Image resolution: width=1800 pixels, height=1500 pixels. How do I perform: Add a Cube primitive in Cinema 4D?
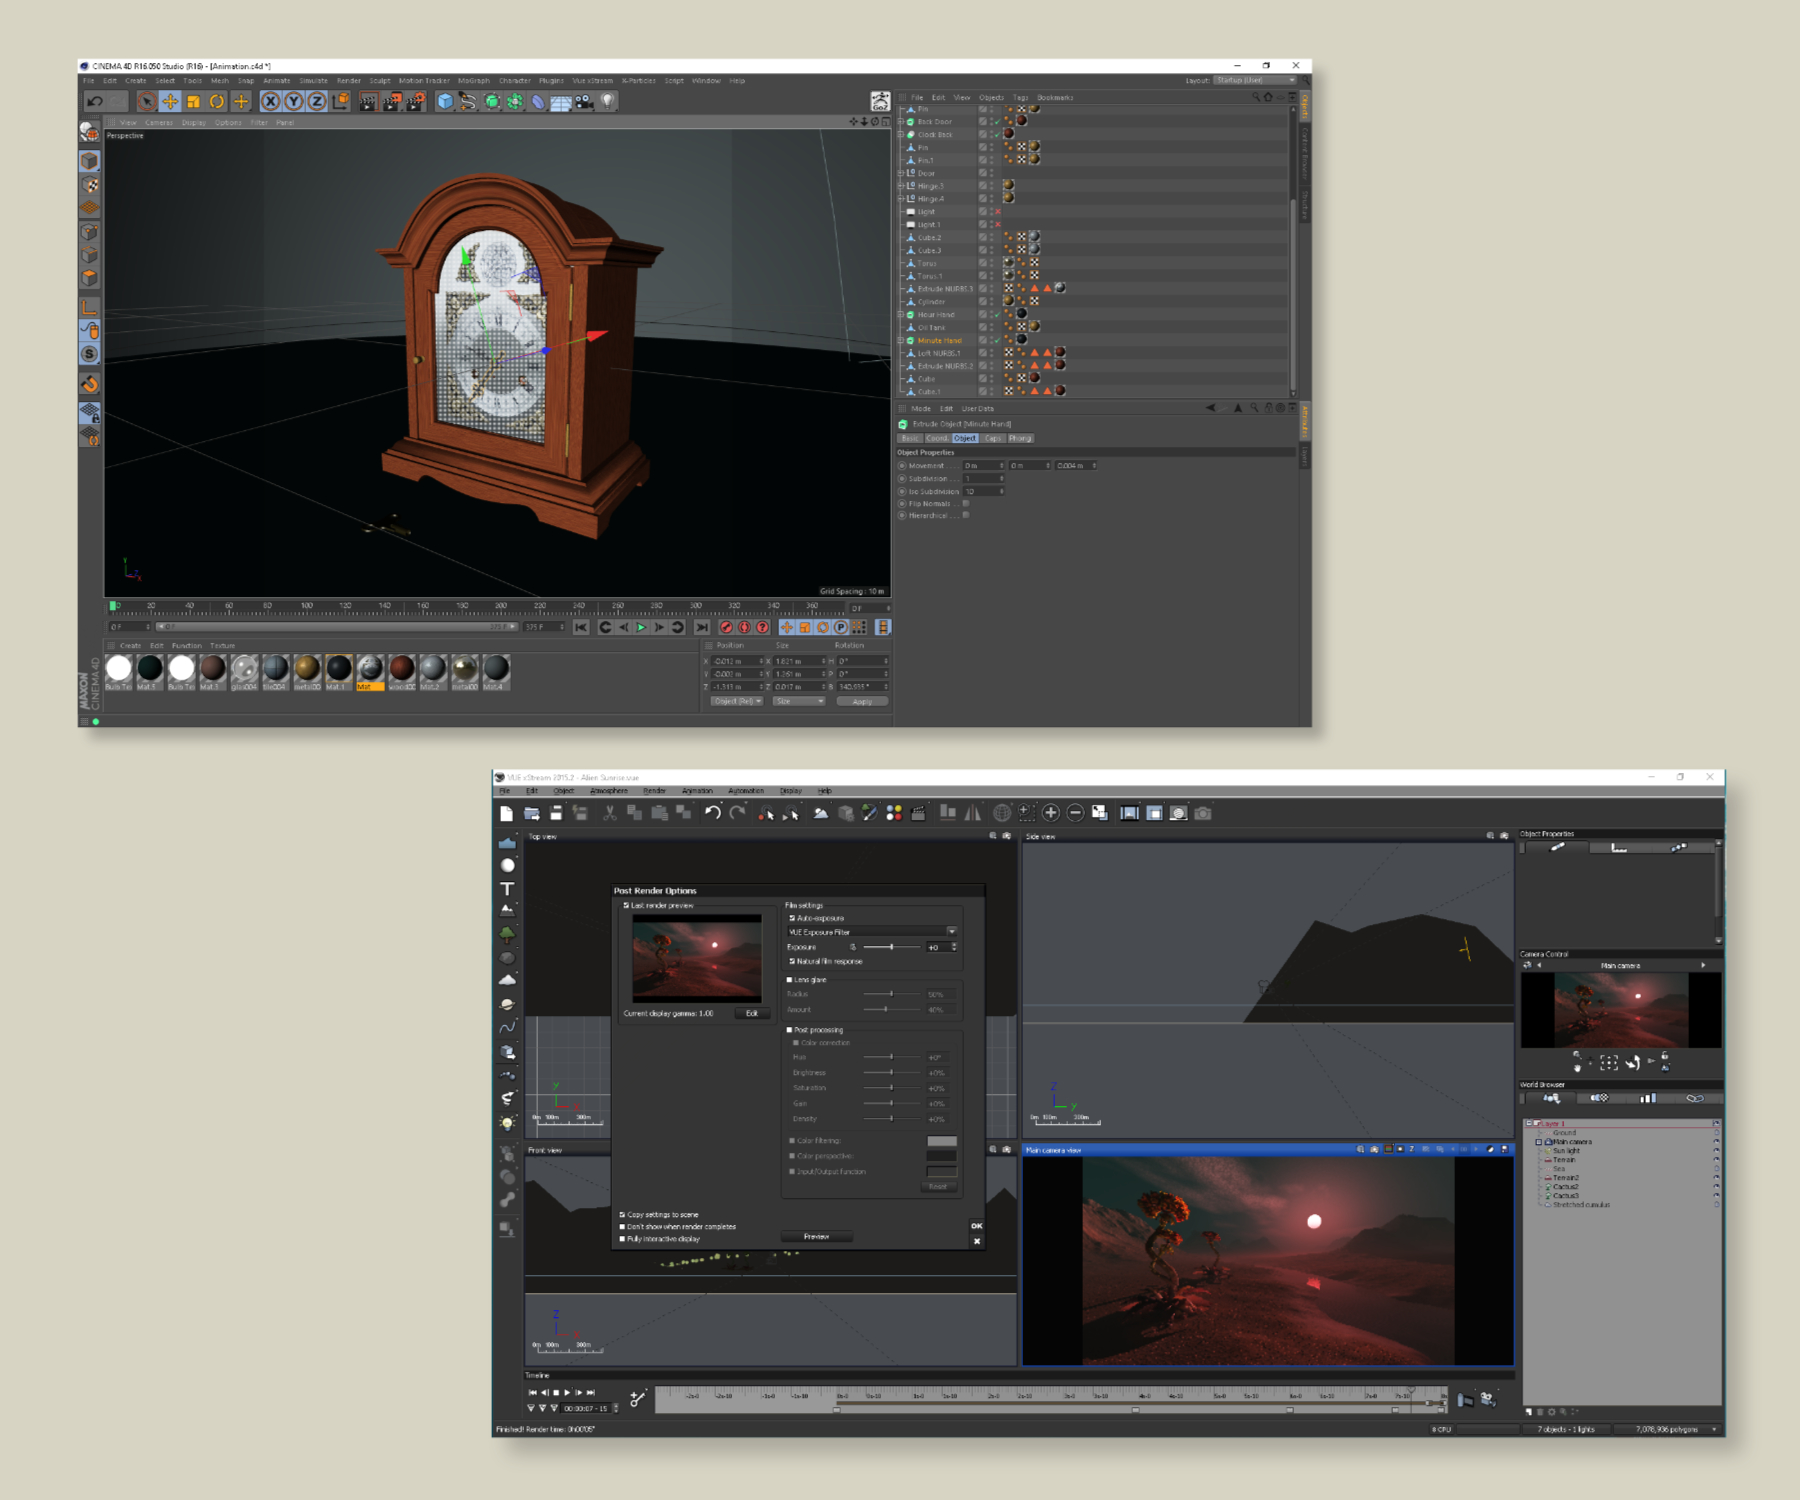pyautogui.click(x=445, y=101)
